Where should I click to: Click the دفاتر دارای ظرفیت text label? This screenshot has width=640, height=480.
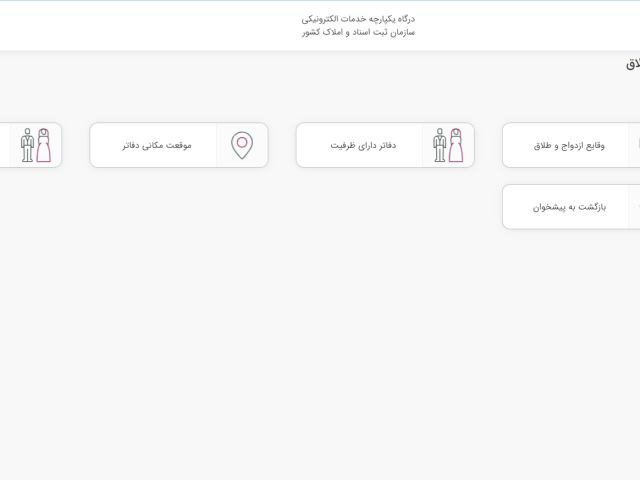pyautogui.click(x=363, y=145)
